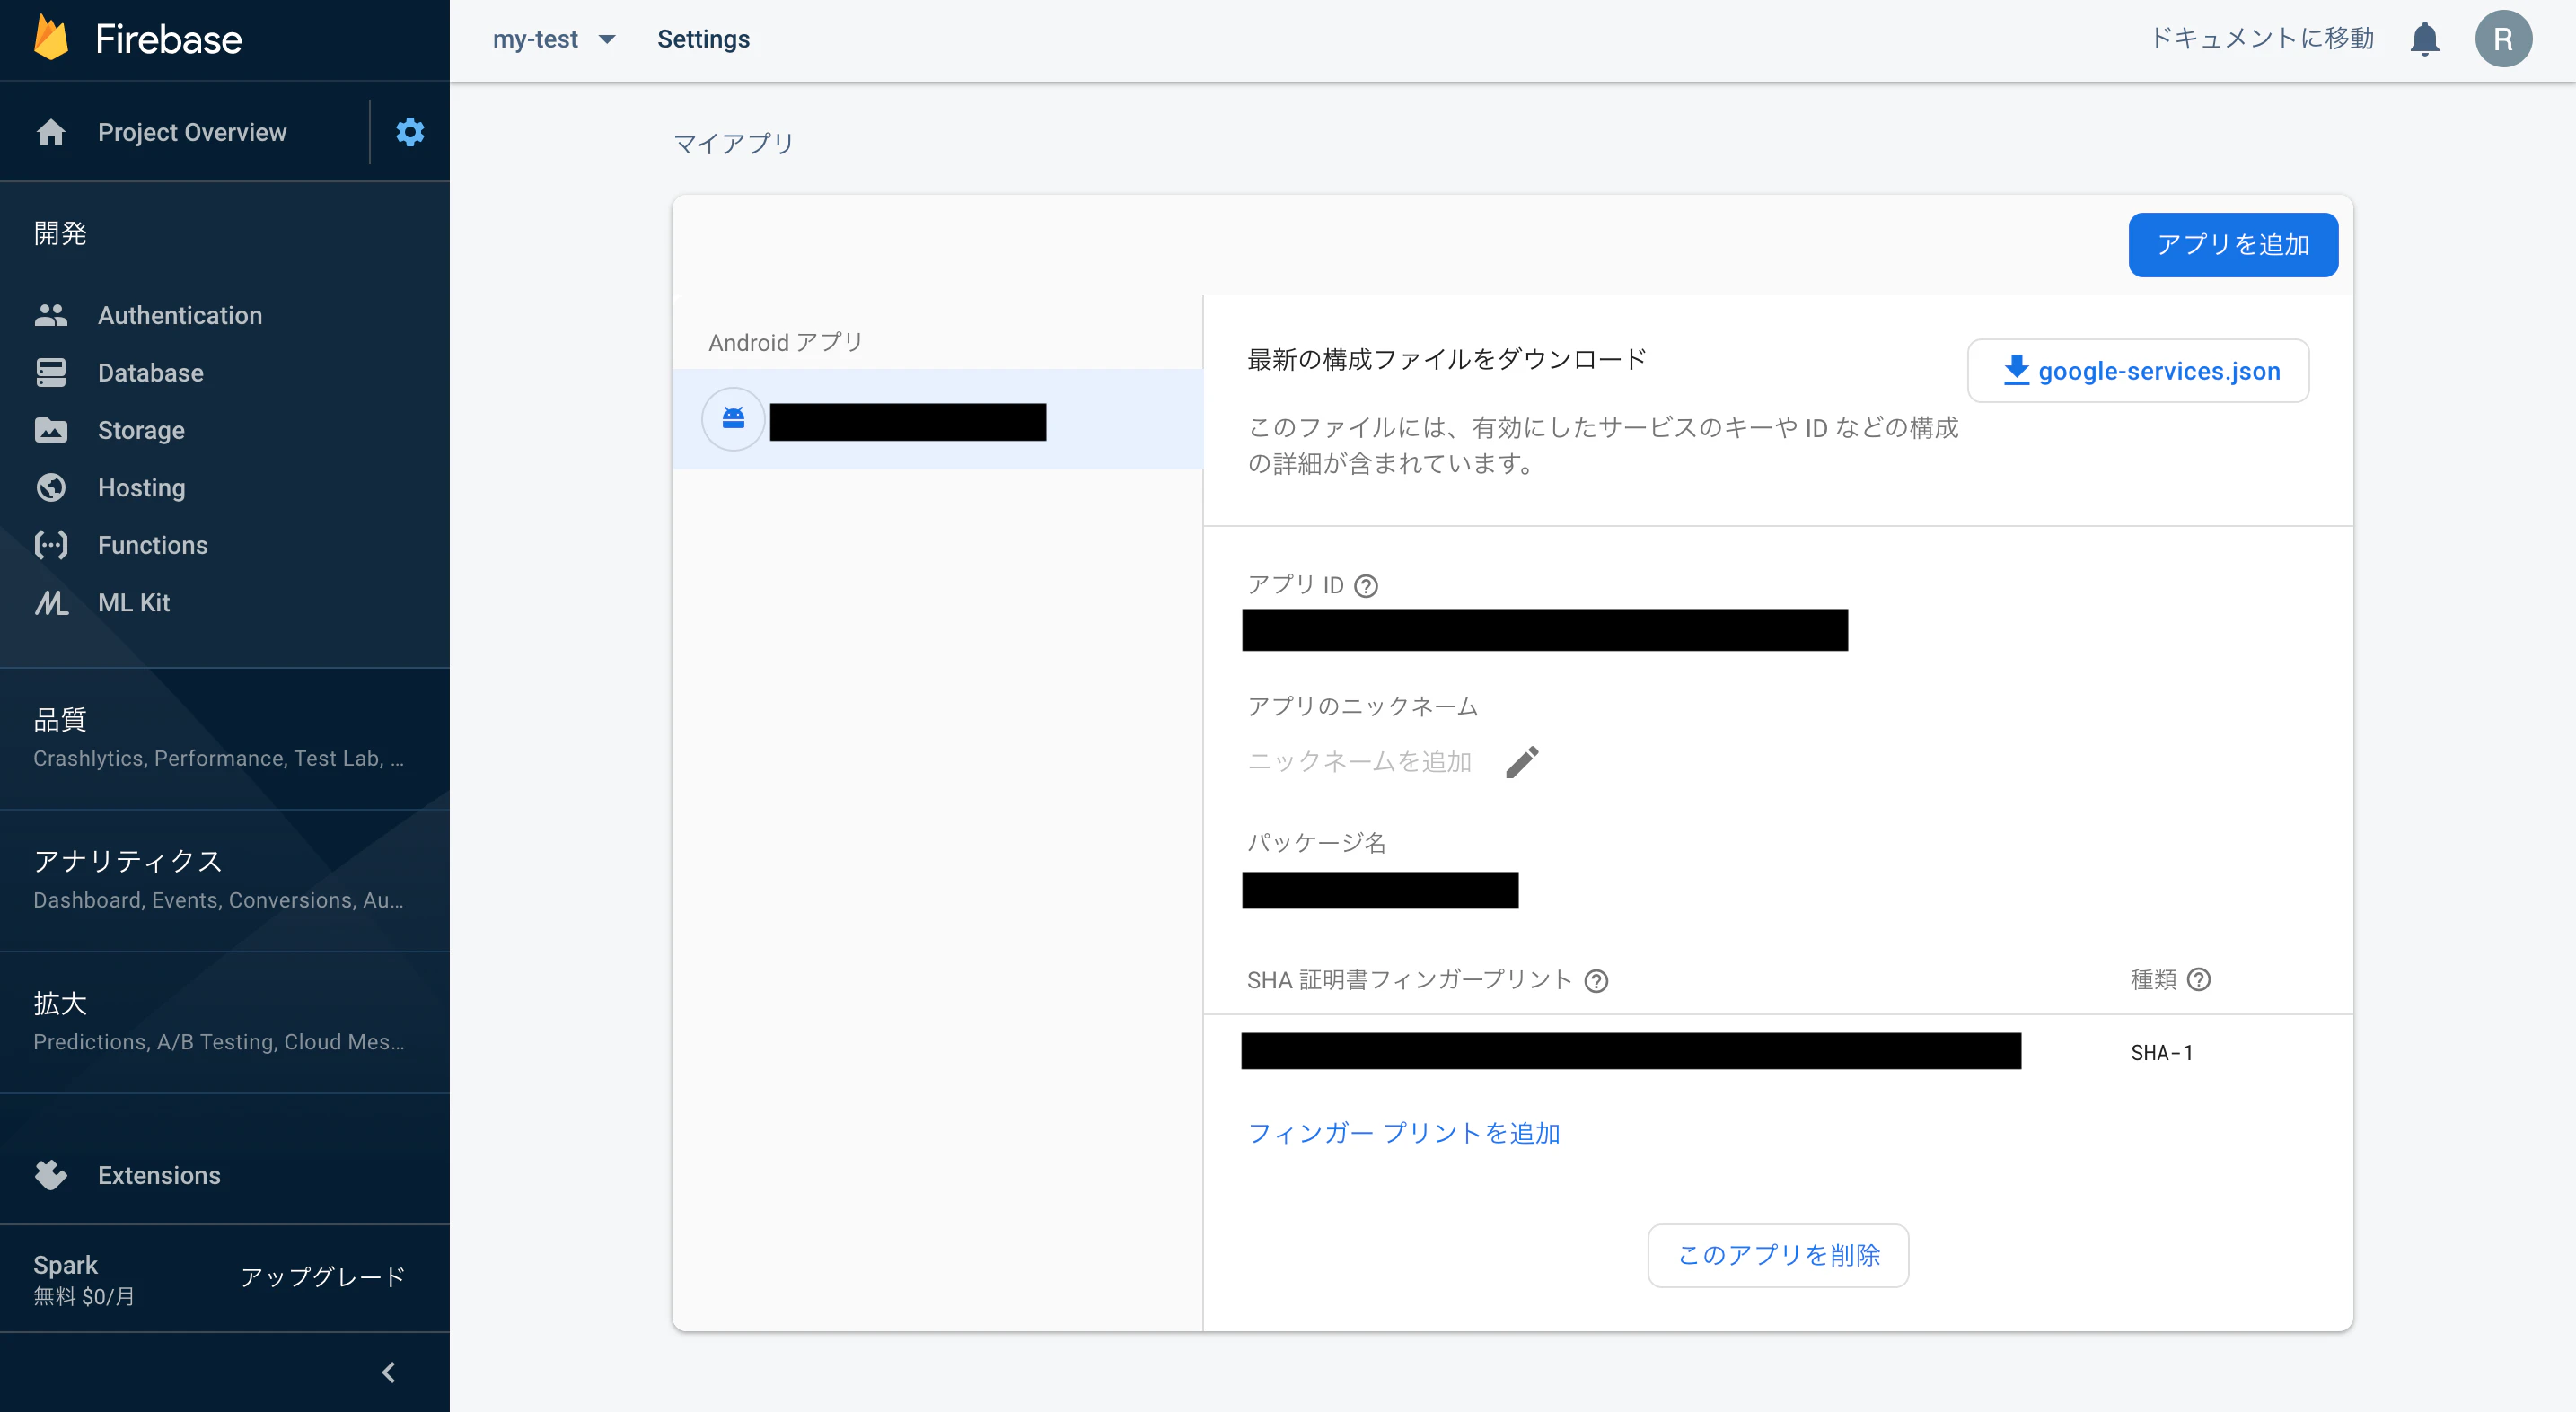Go to ML Kit page
The height and width of the screenshot is (1412, 2576).
[133, 602]
